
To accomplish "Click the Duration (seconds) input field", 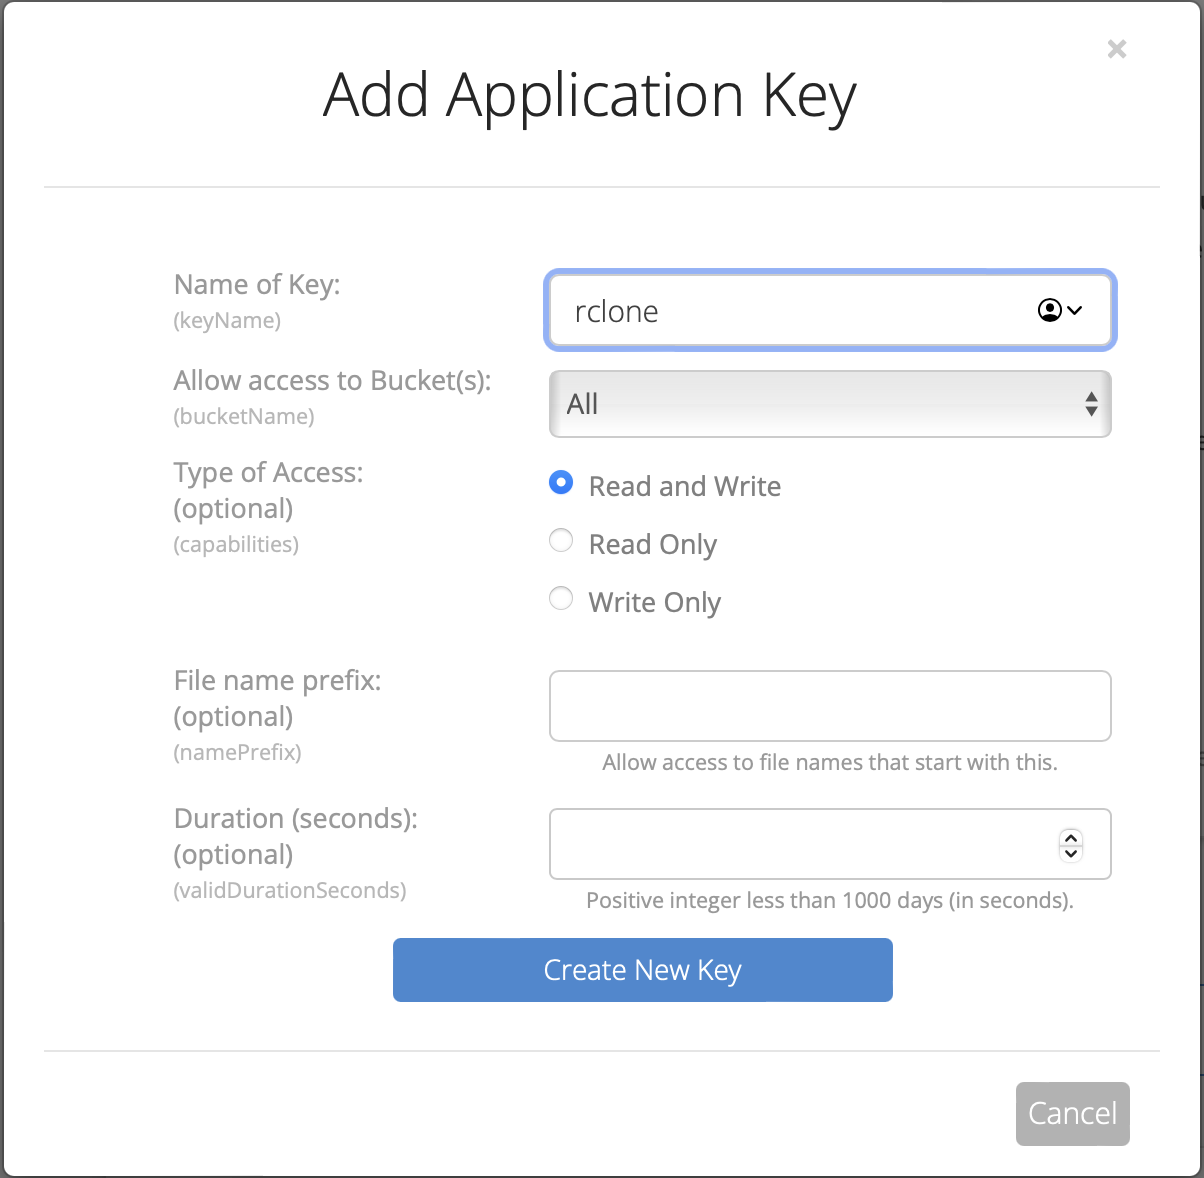I will [830, 844].
